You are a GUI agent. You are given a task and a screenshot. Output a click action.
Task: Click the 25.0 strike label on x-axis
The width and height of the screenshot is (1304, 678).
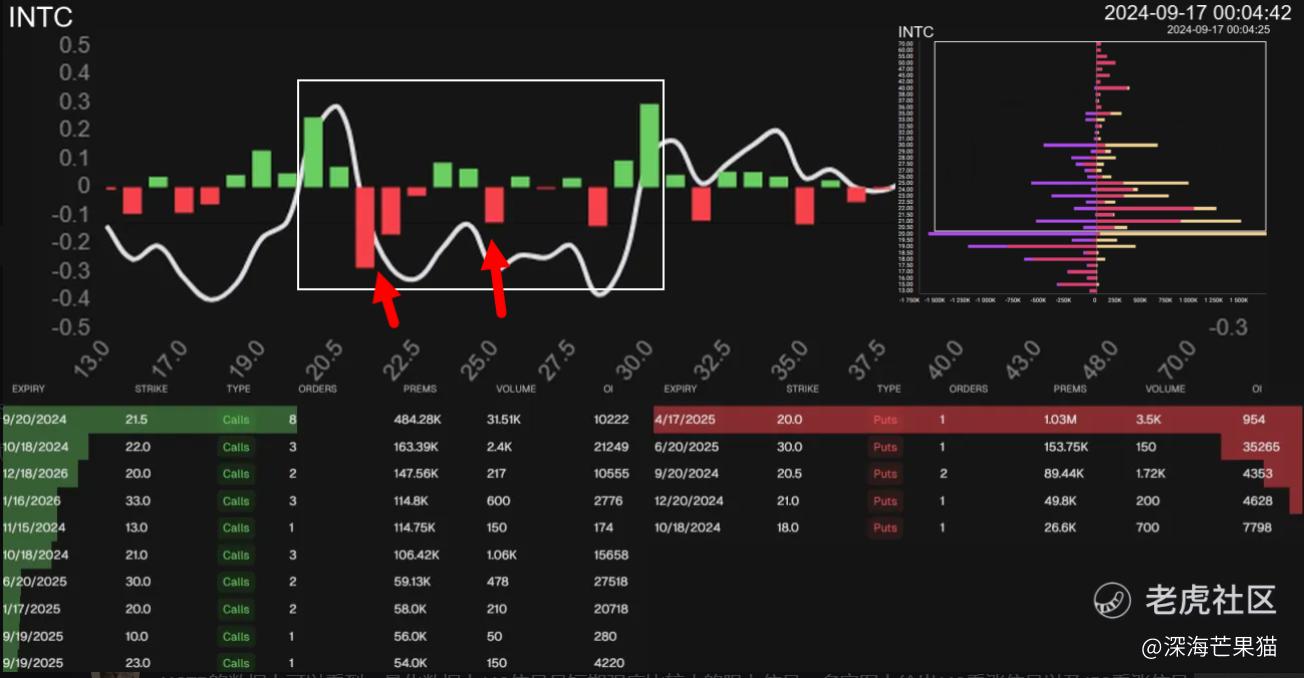(480, 360)
